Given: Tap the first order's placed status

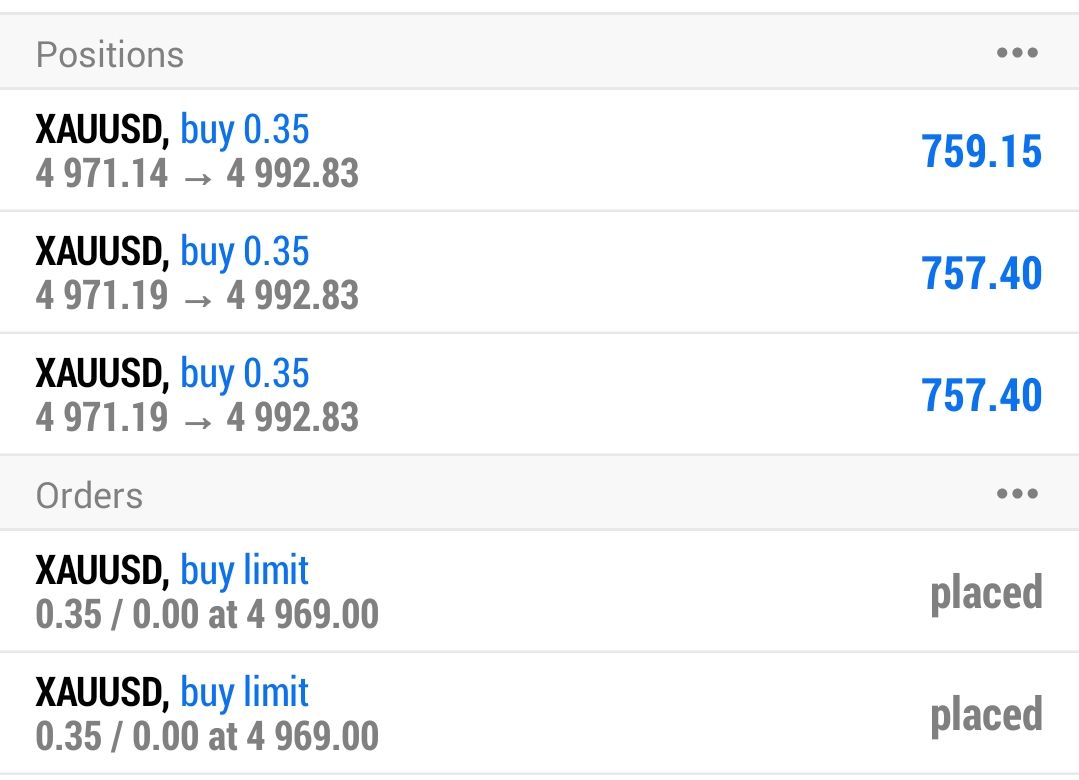Looking at the screenshot, I should coord(986,593).
